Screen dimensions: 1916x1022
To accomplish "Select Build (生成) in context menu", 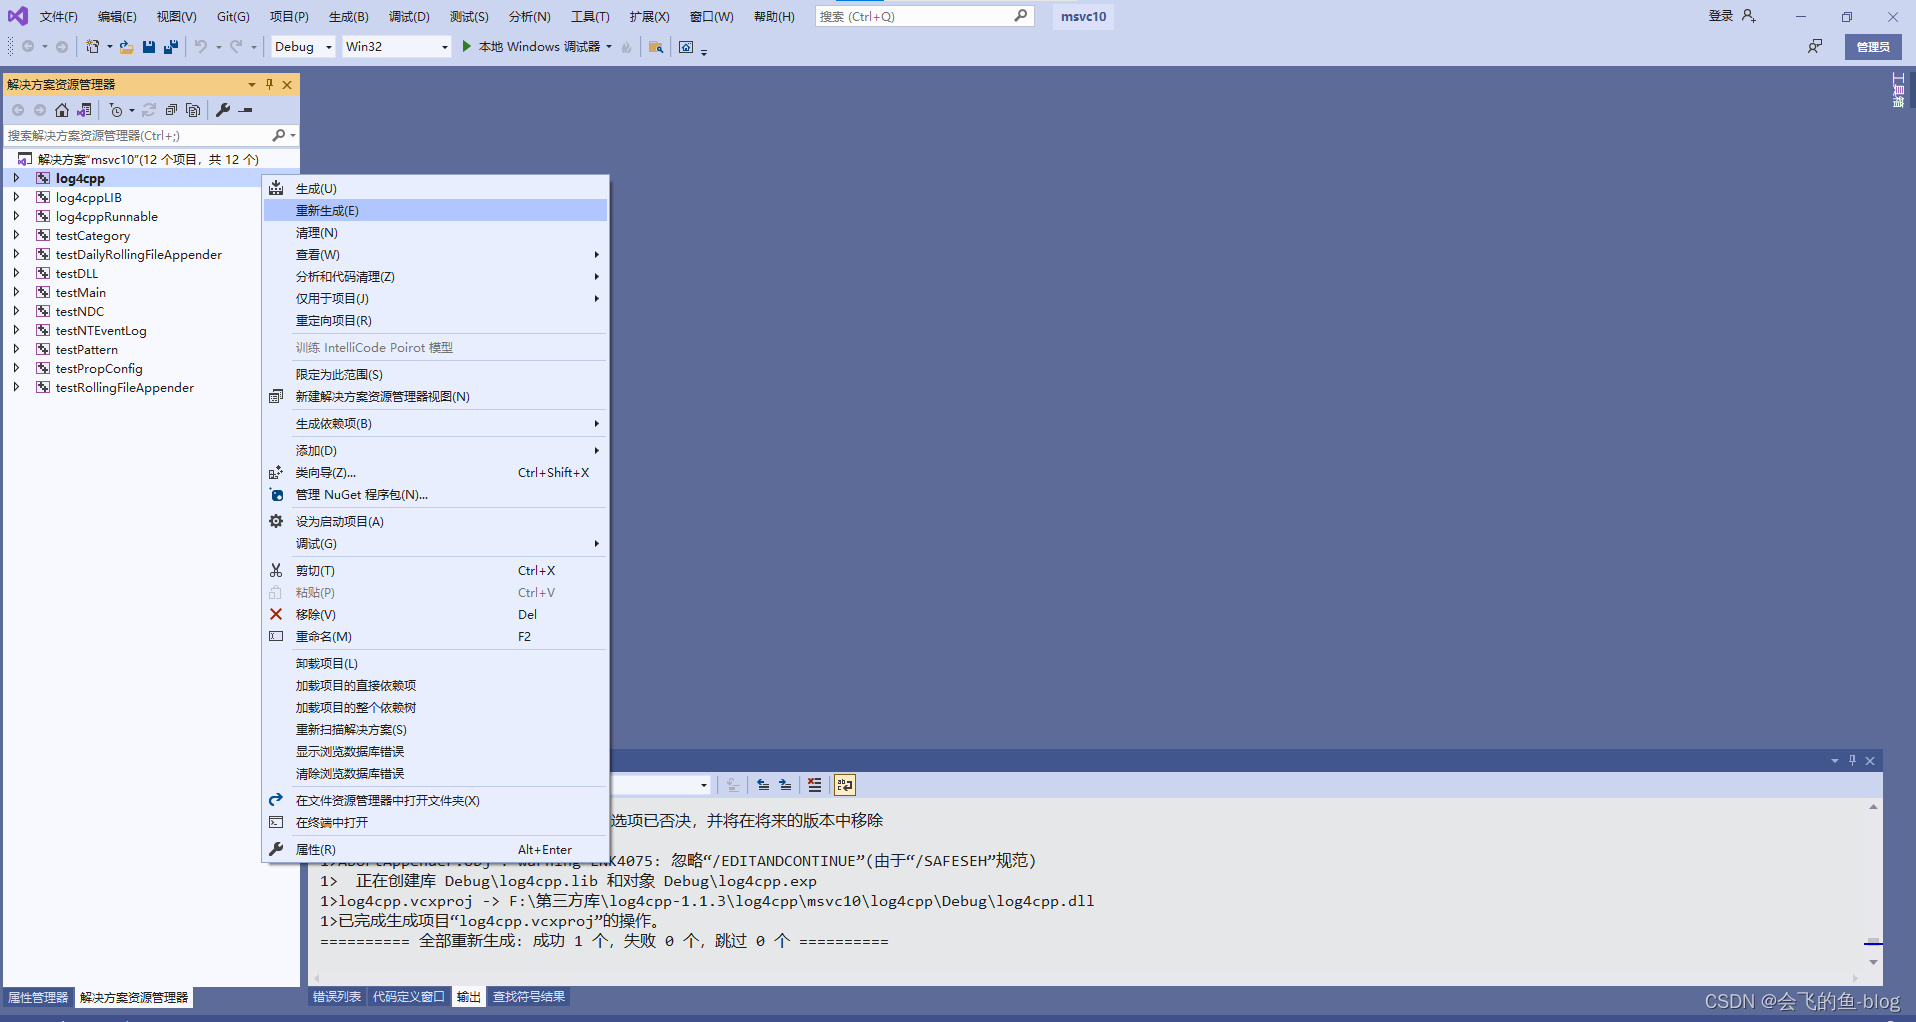I will click(435, 188).
